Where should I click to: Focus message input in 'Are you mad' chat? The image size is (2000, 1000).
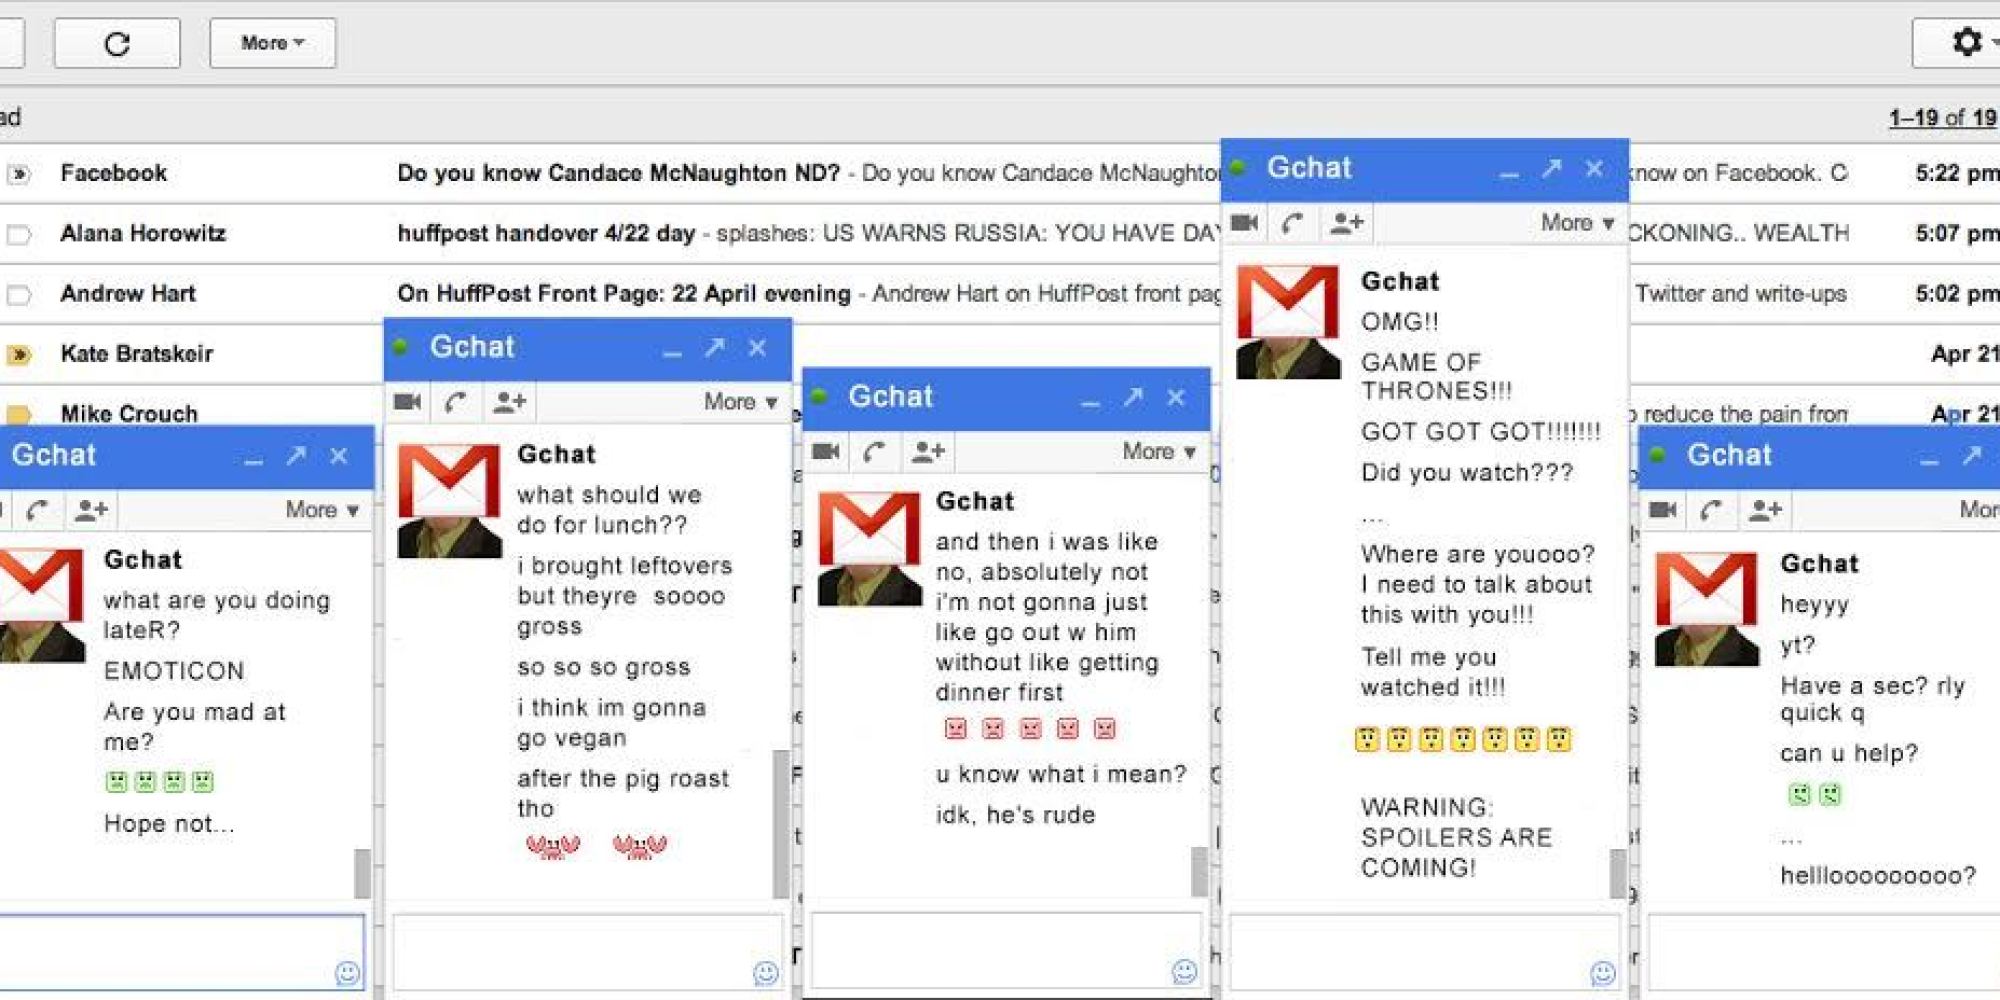click(181, 951)
